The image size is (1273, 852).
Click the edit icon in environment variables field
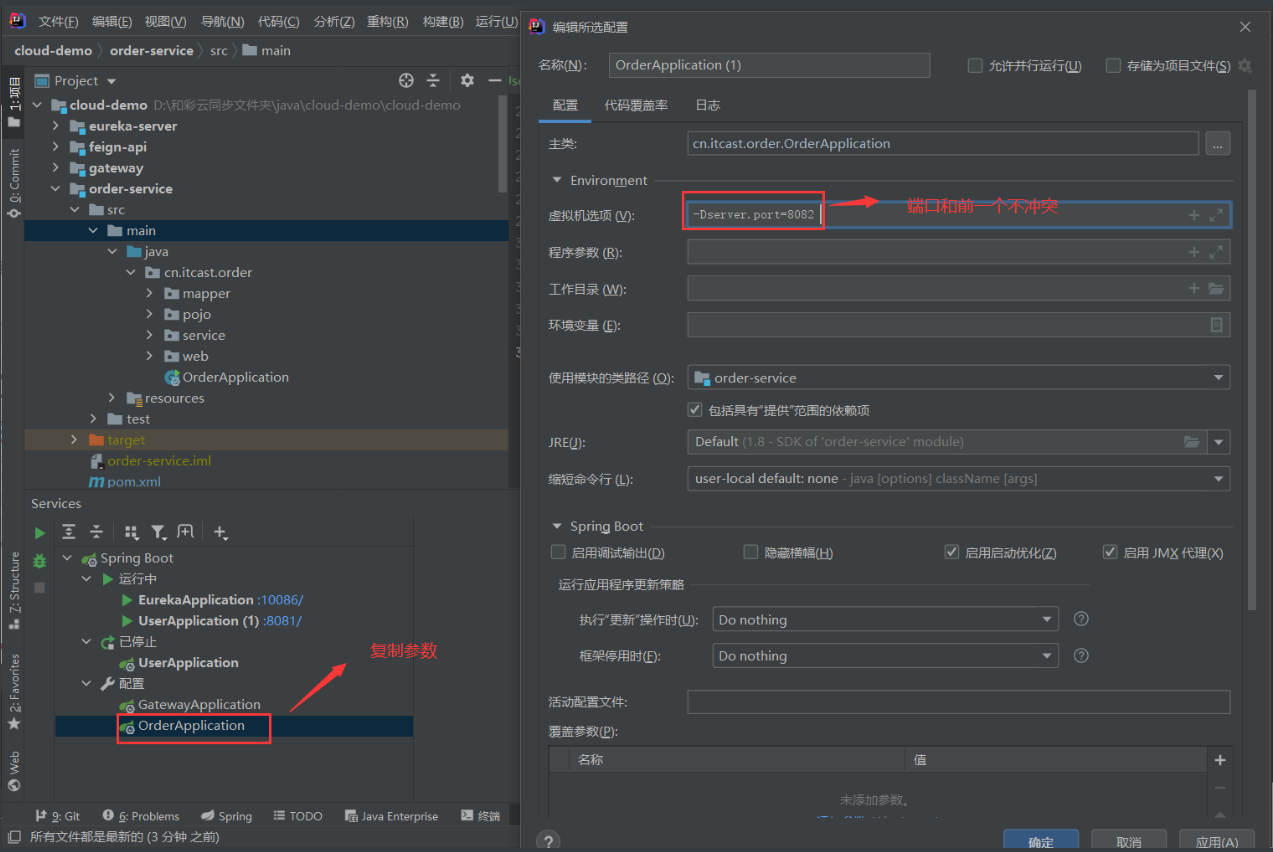(x=1217, y=325)
